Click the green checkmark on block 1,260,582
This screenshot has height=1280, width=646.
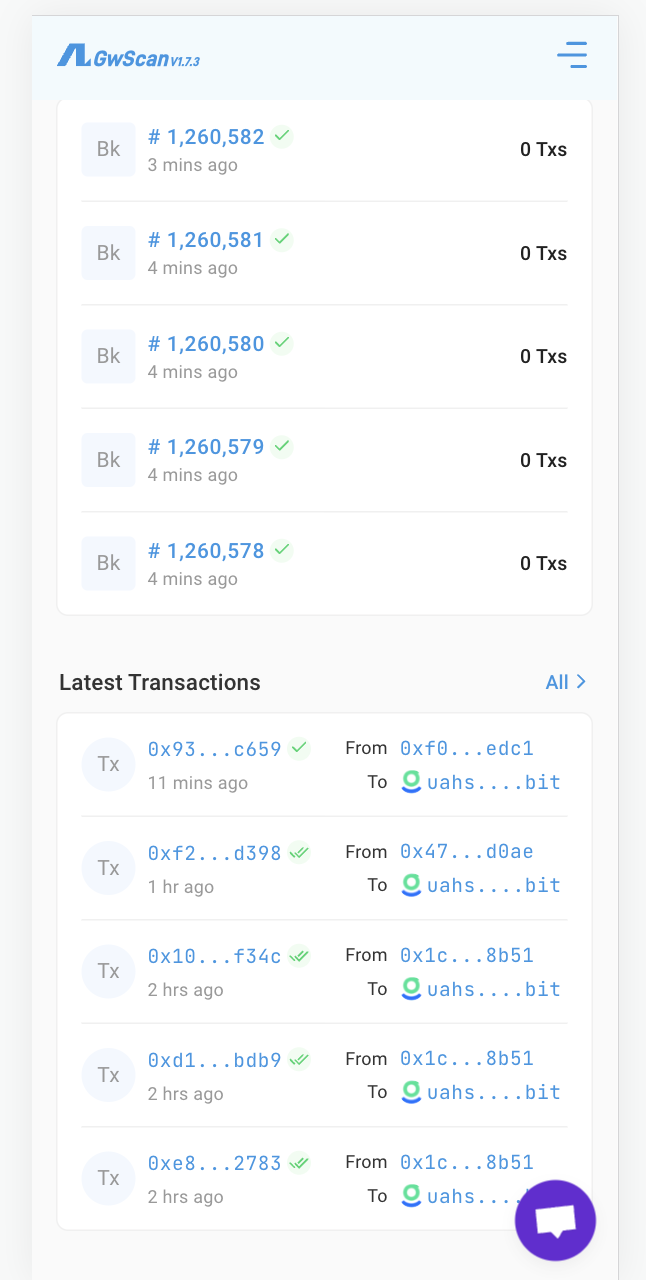pyautogui.click(x=281, y=136)
